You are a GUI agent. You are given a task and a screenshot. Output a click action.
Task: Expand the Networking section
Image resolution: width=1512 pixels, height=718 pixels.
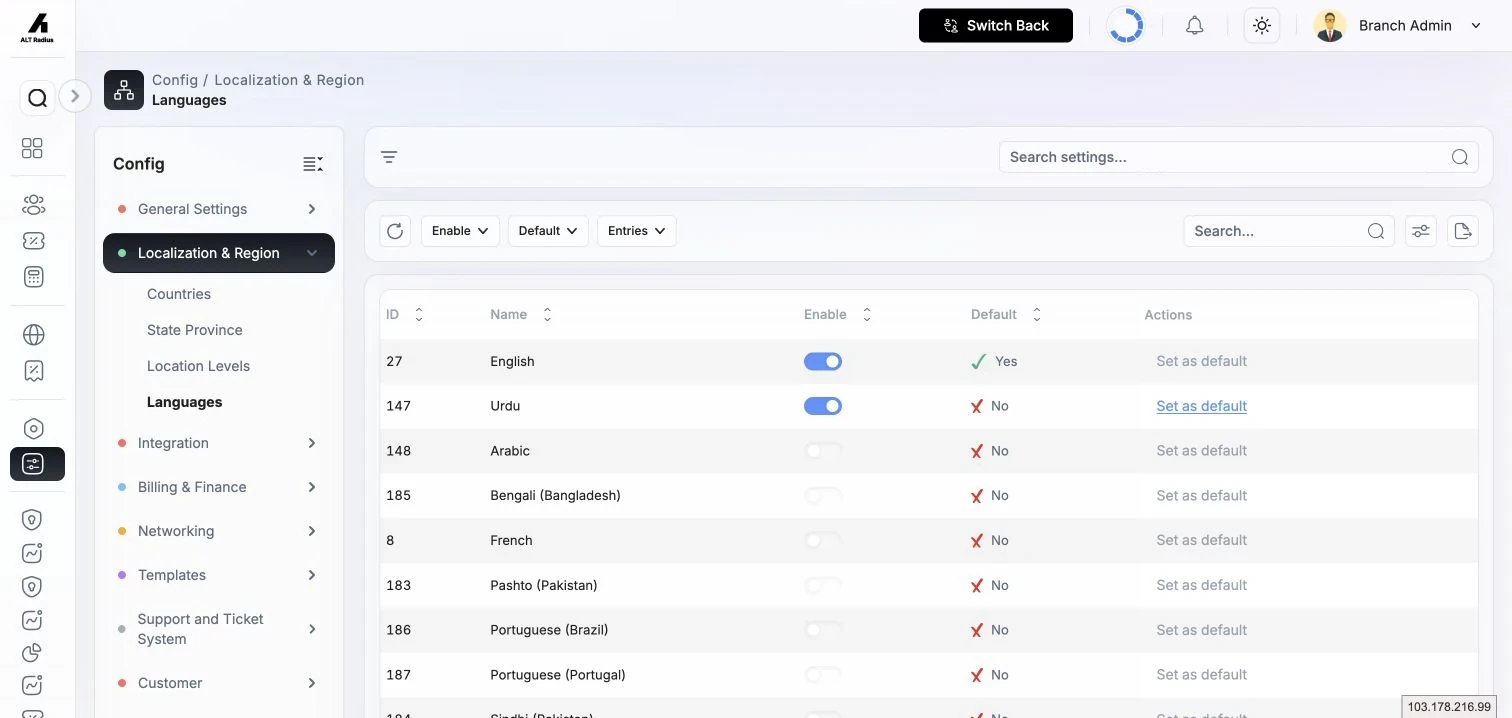pyautogui.click(x=219, y=531)
